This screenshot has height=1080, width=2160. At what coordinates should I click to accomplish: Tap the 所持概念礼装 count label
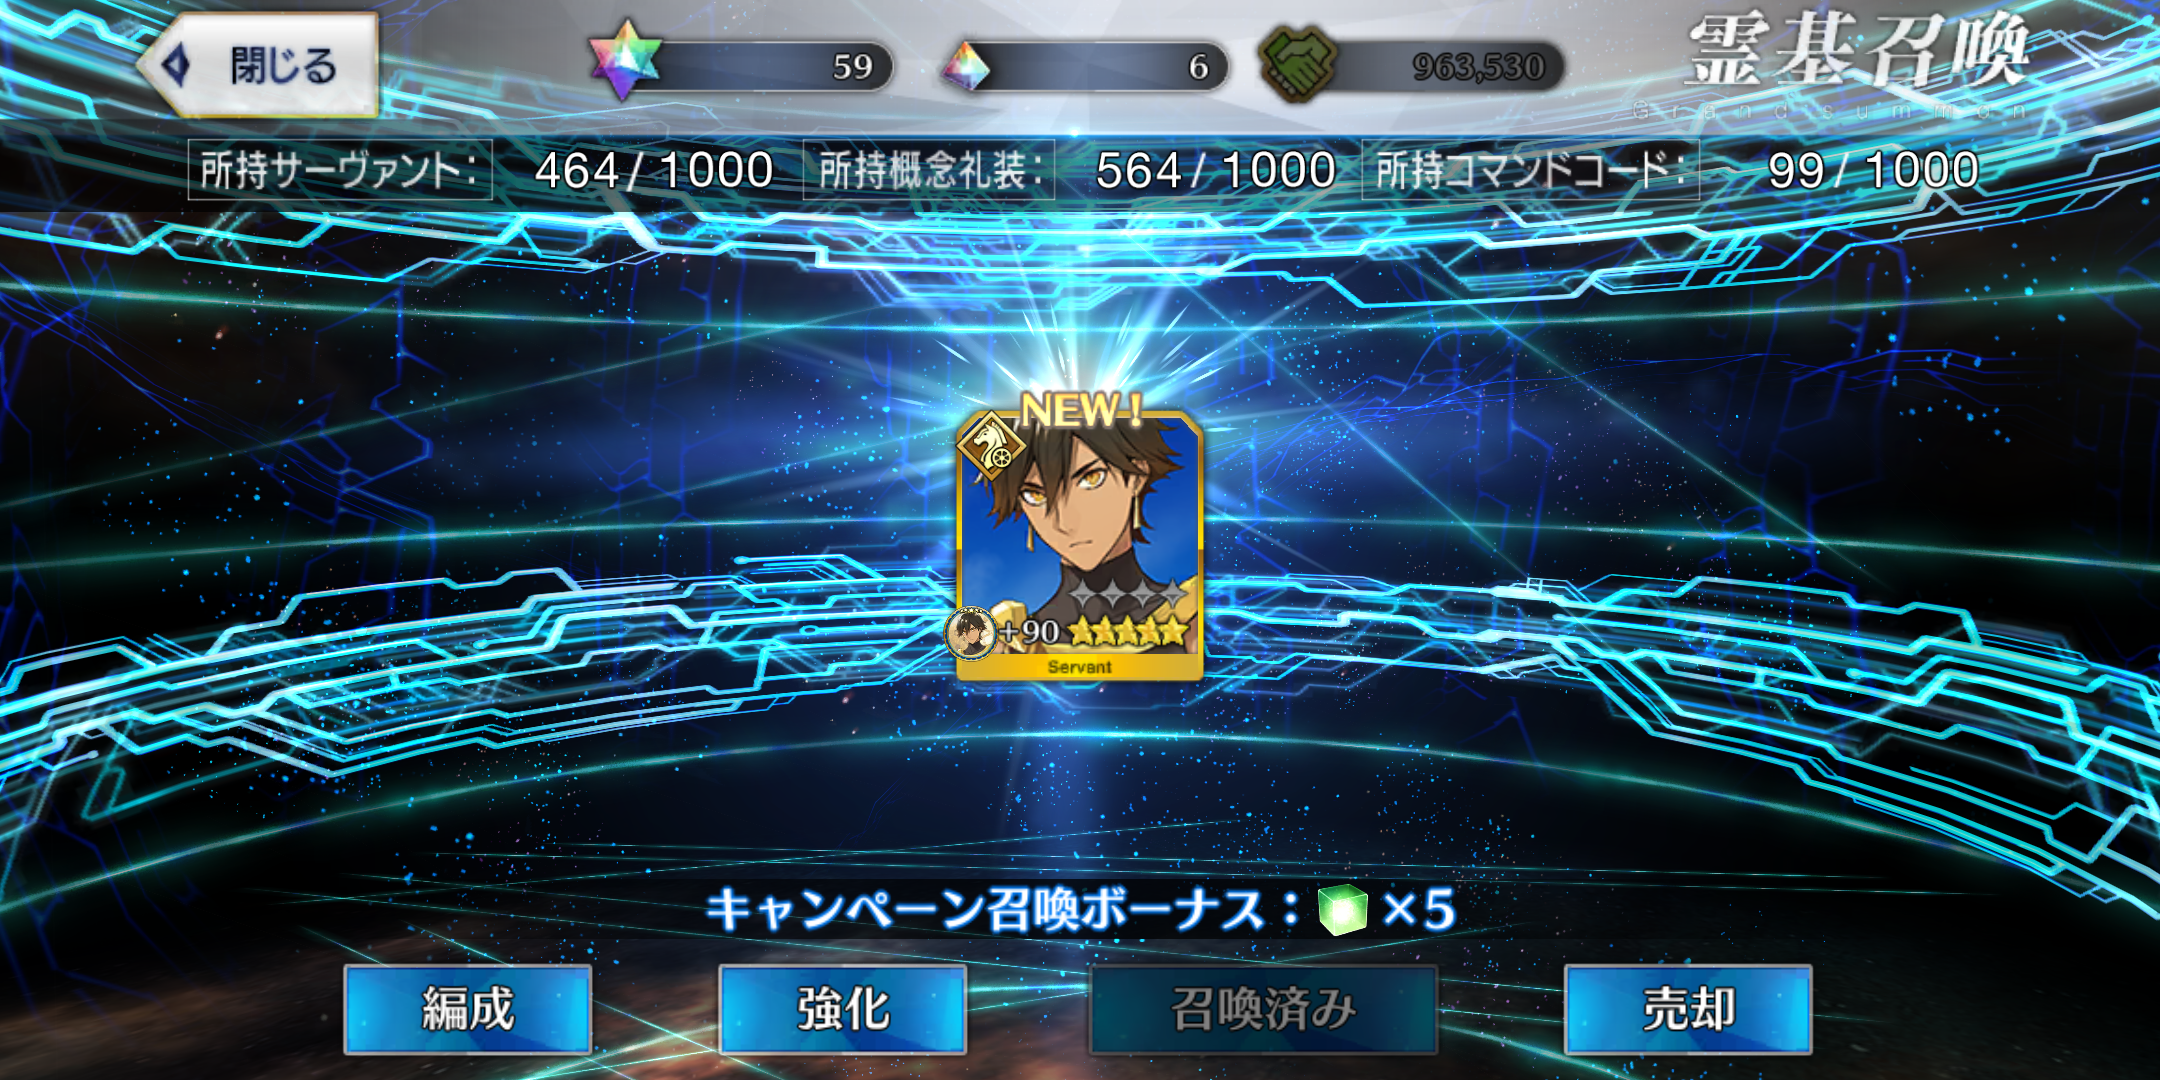[929, 170]
